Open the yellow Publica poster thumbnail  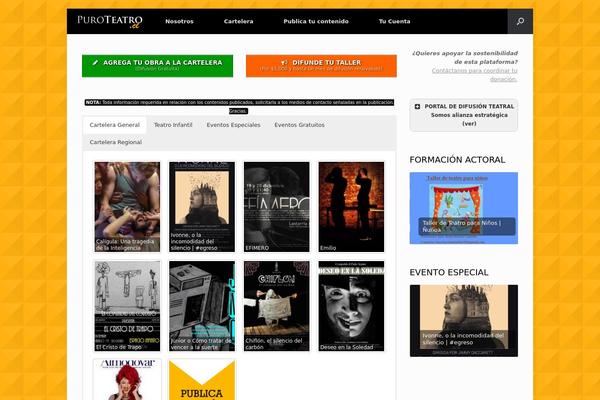click(202, 380)
